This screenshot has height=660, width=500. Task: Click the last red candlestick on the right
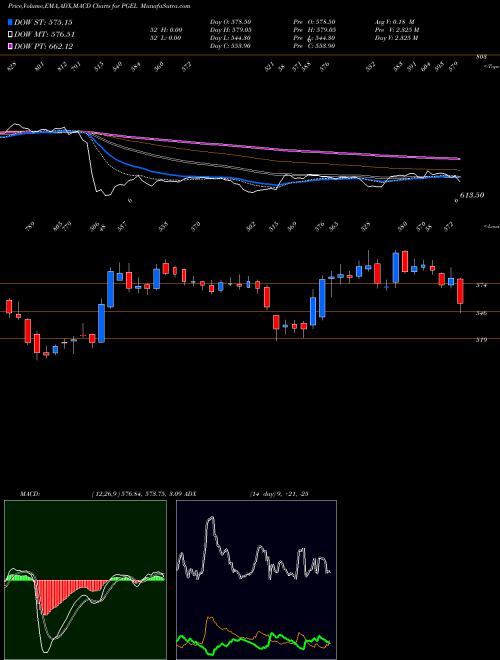[460, 291]
